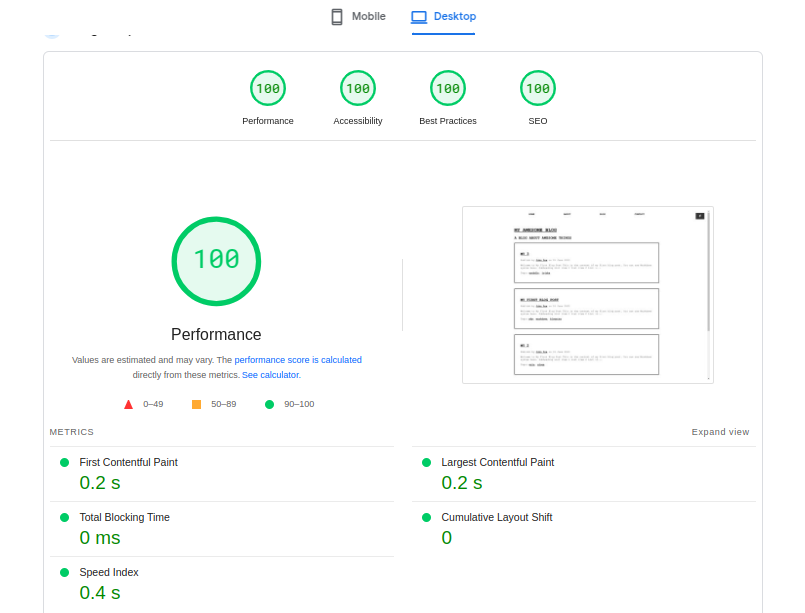The image size is (805, 613).
Task: Click the desktop laptop icon
Action: pos(419,17)
